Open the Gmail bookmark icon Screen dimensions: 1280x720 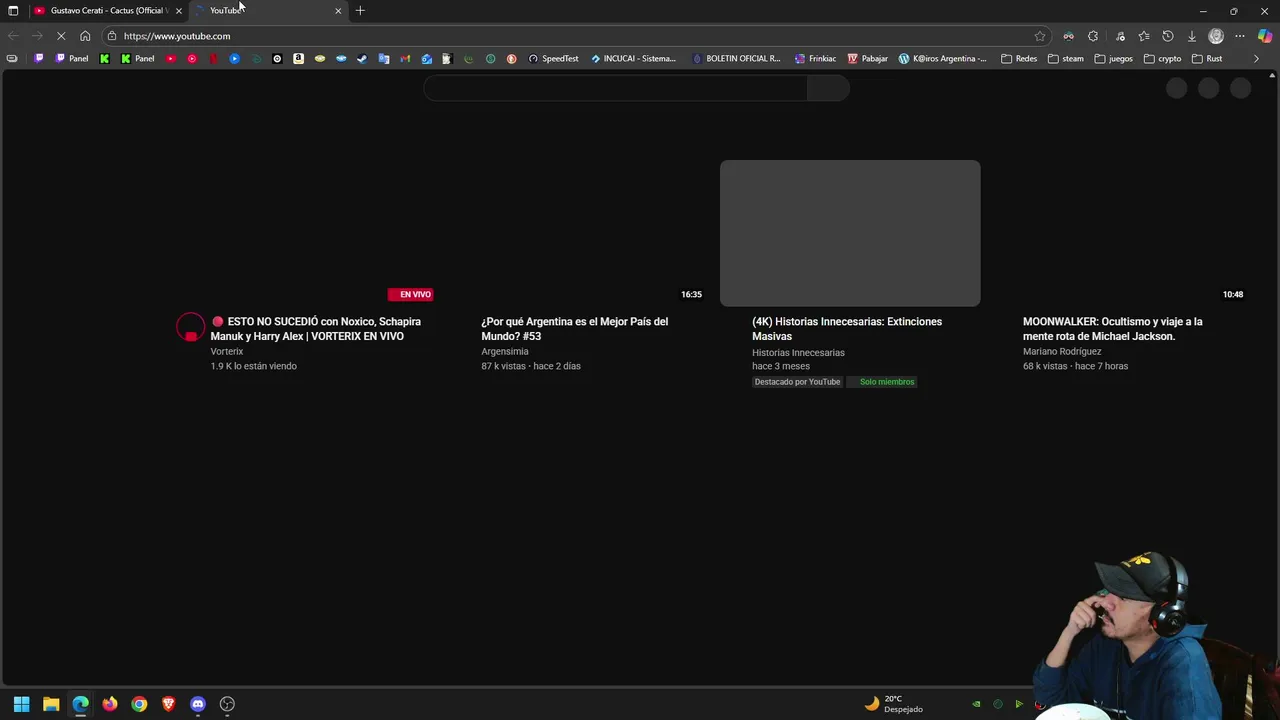click(x=405, y=58)
